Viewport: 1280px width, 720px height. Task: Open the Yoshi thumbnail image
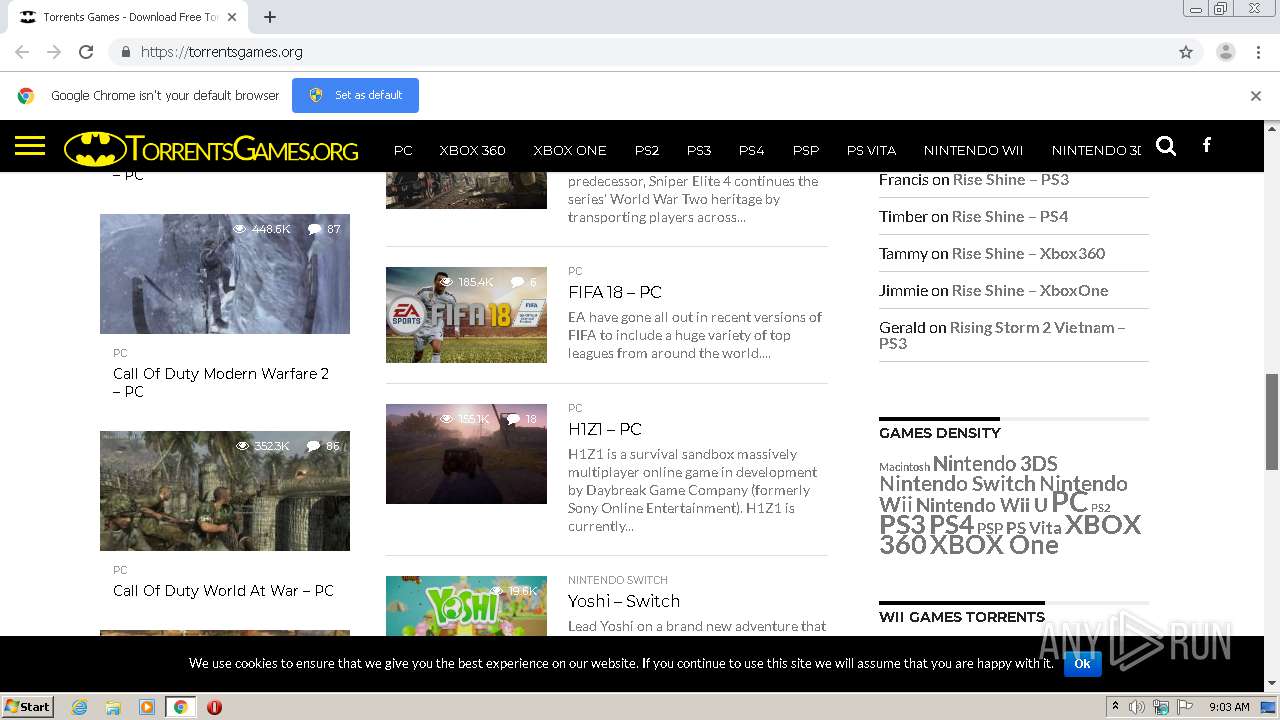(466, 606)
